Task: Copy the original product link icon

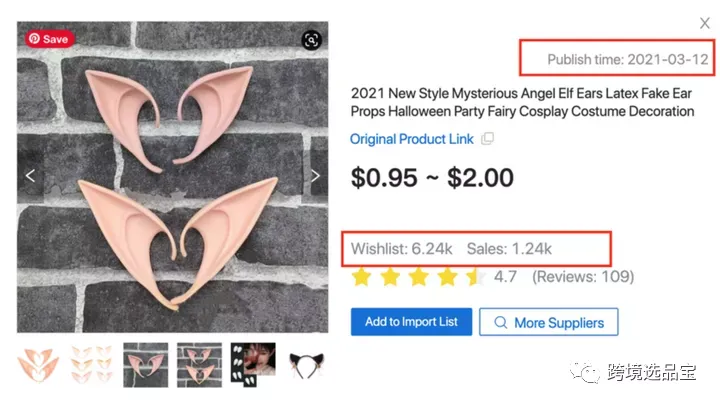Action: (x=487, y=139)
